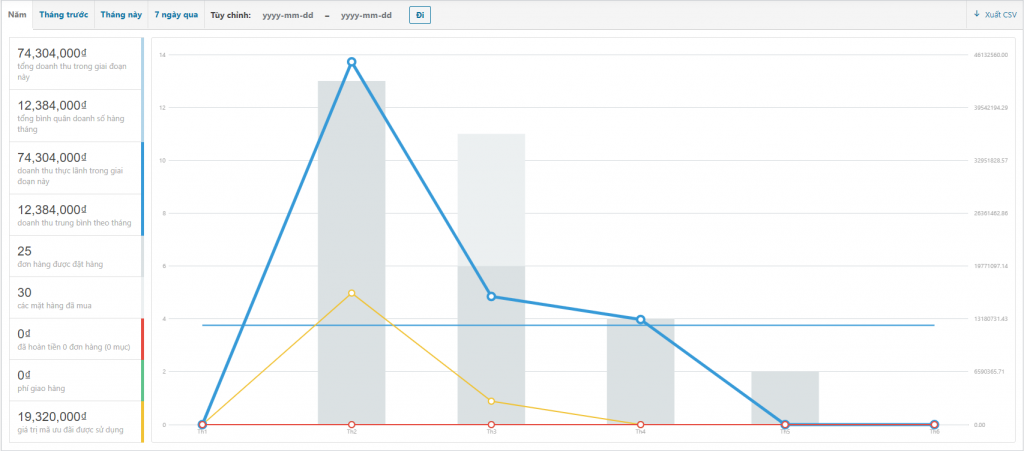1024x451 pixels.
Task: Select the Năm tab
Action: tap(17, 15)
